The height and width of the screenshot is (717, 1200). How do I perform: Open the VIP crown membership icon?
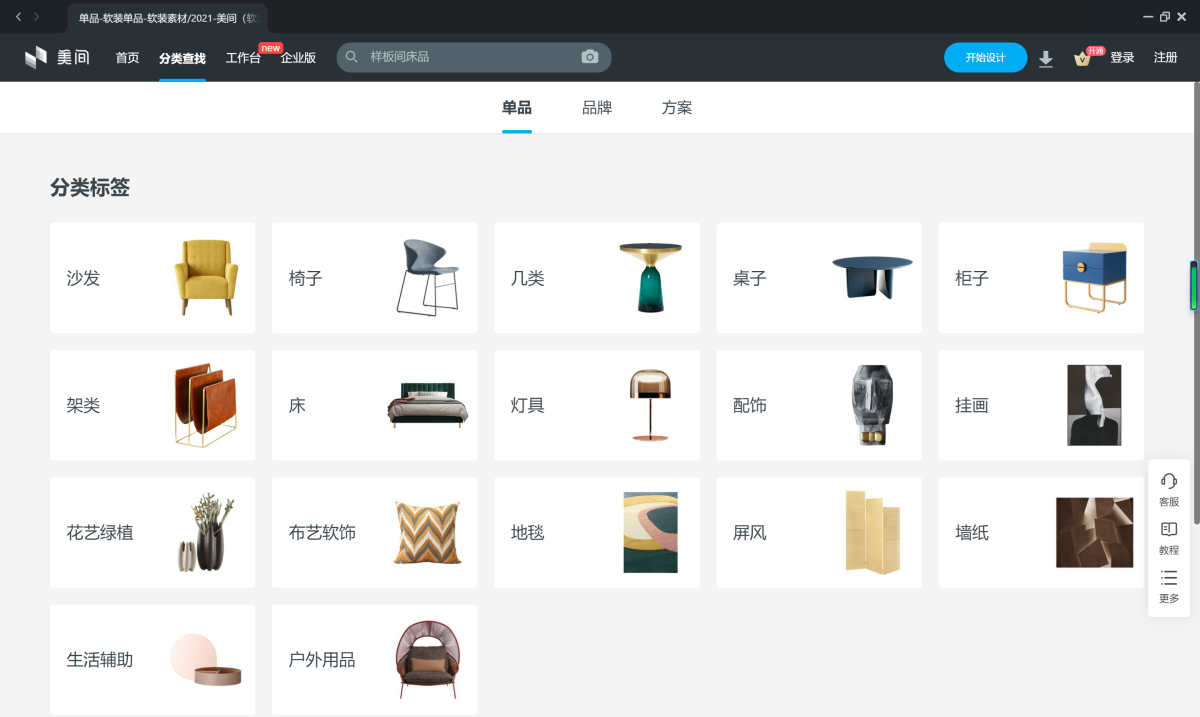coord(1082,58)
